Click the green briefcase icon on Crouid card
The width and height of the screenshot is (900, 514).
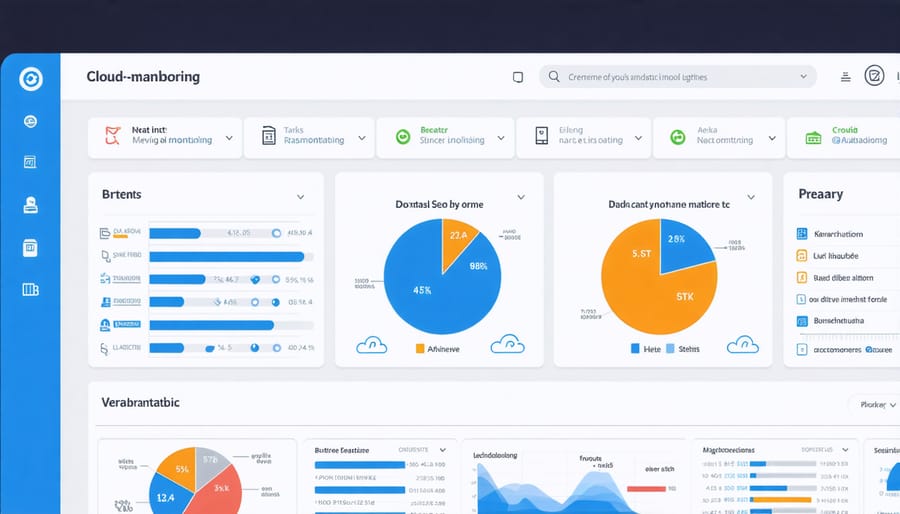click(x=813, y=138)
